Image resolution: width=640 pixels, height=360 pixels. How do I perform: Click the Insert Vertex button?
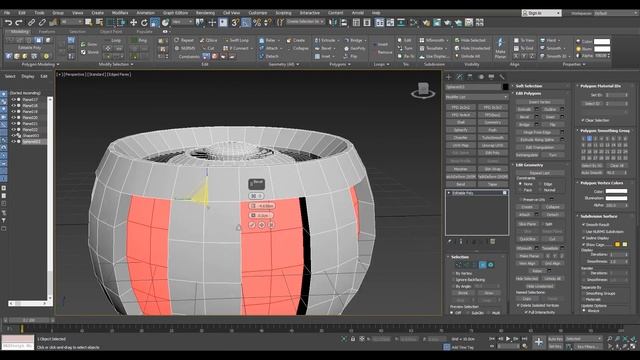click(x=540, y=102)
